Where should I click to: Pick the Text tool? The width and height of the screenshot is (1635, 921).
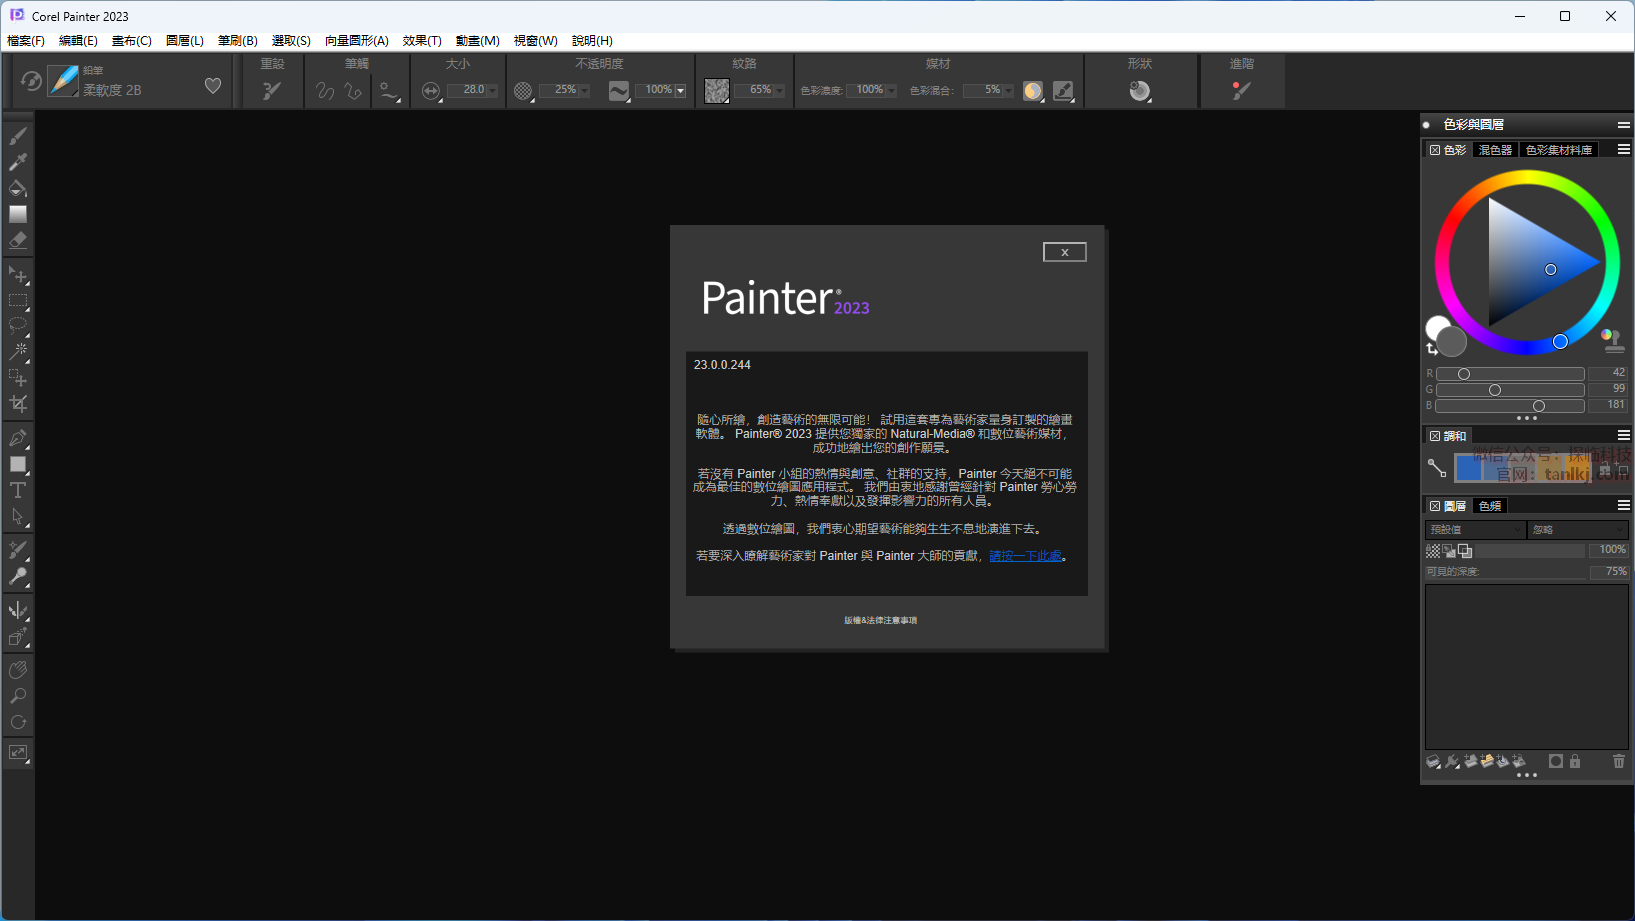[17, 490]
